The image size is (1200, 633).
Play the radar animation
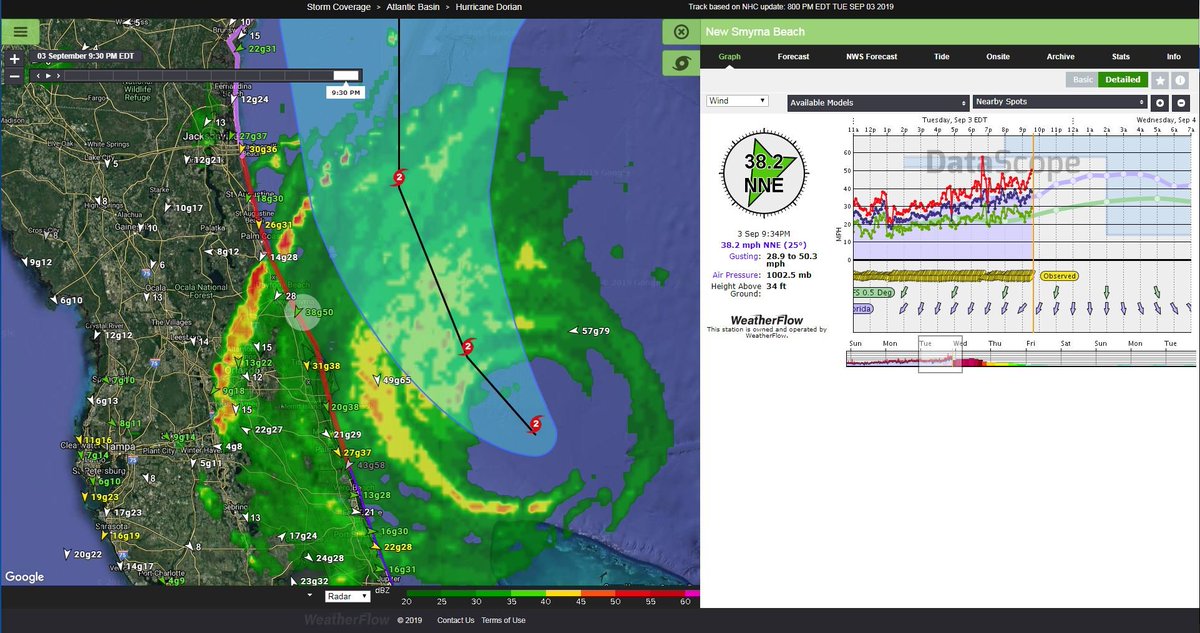pyautogui.click(x=47, y=75)
